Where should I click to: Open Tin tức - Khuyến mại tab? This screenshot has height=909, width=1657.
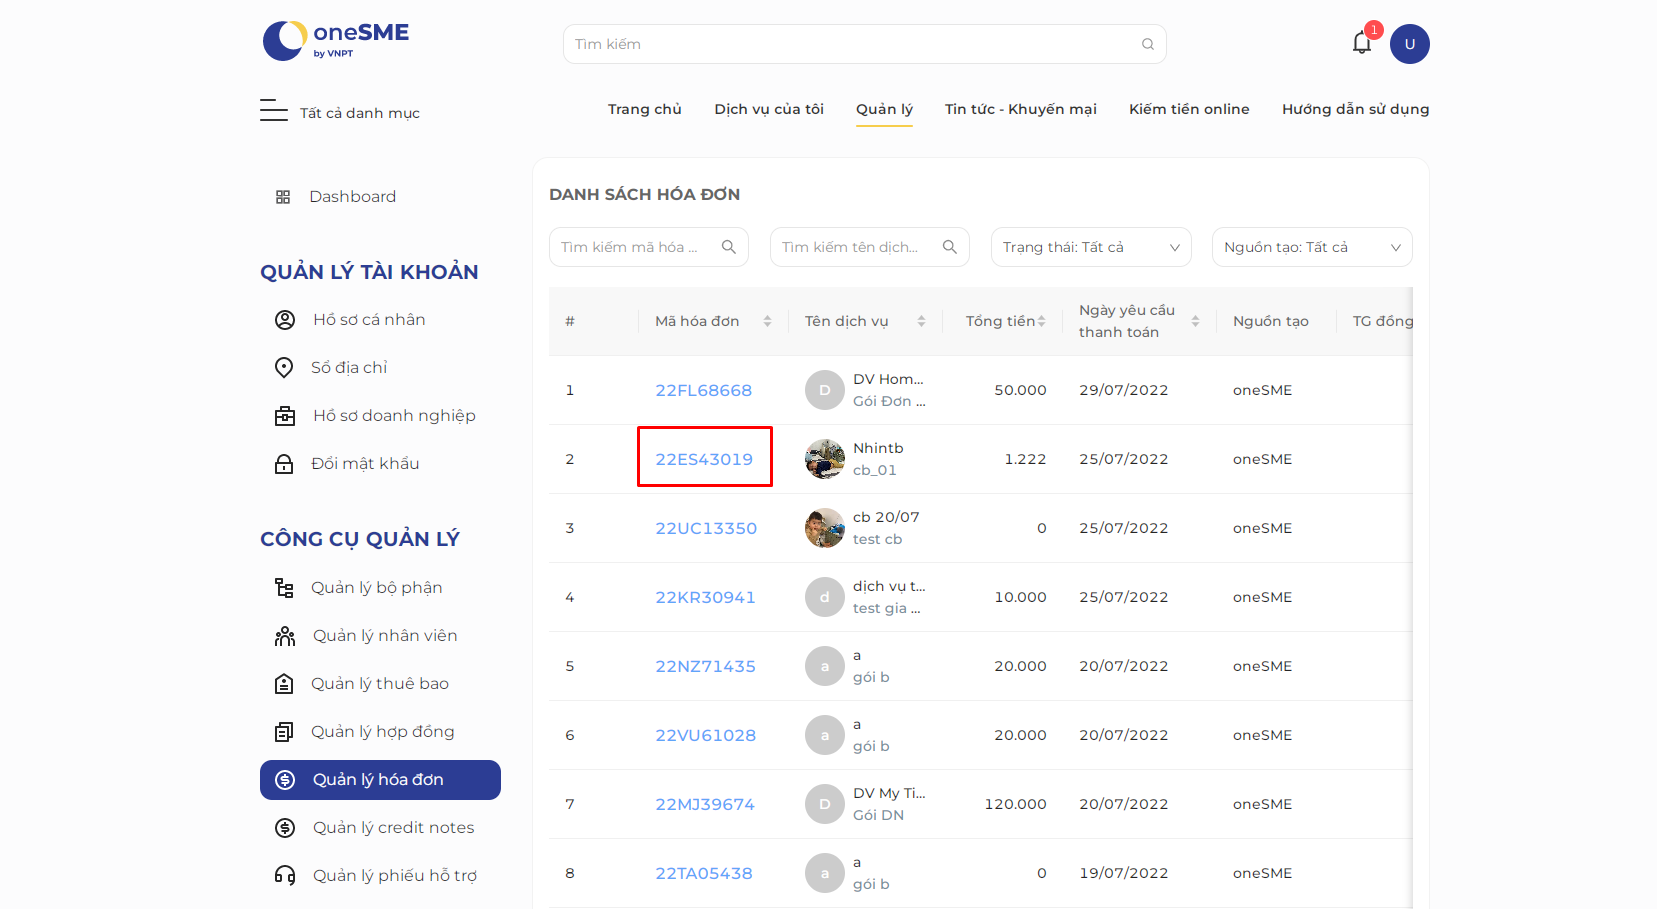point(1021,109)
